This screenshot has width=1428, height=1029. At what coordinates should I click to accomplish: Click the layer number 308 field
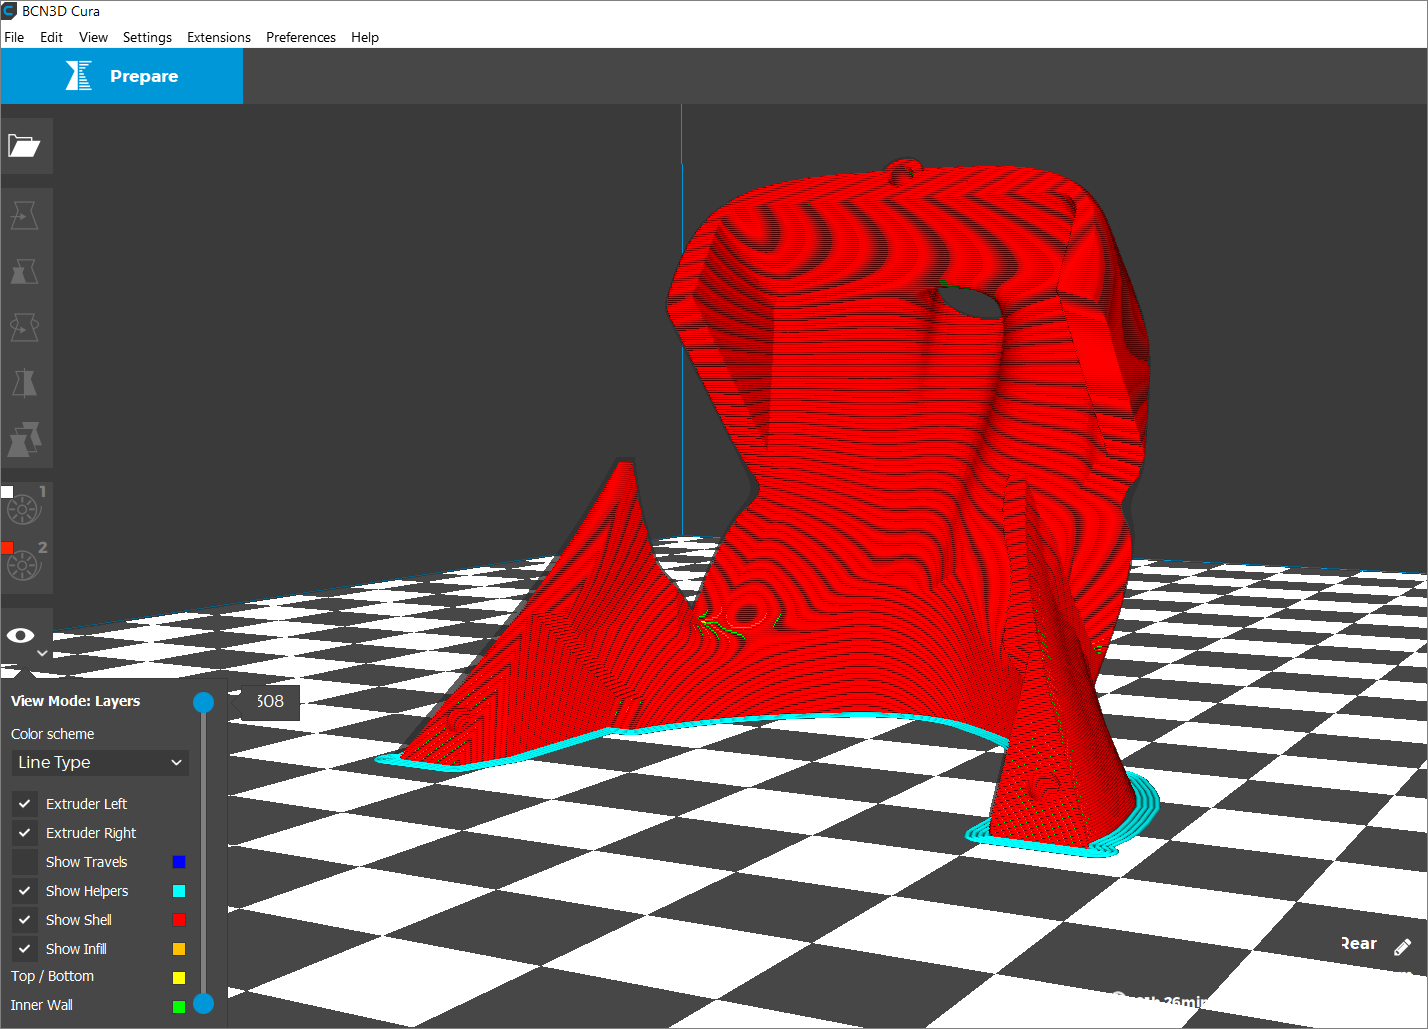270,701
